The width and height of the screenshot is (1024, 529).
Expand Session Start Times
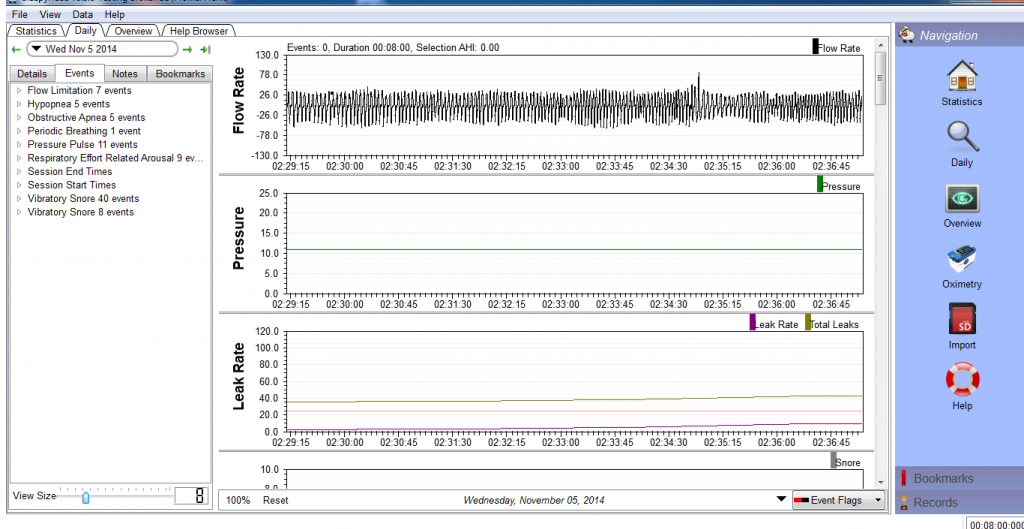(19, 185)
